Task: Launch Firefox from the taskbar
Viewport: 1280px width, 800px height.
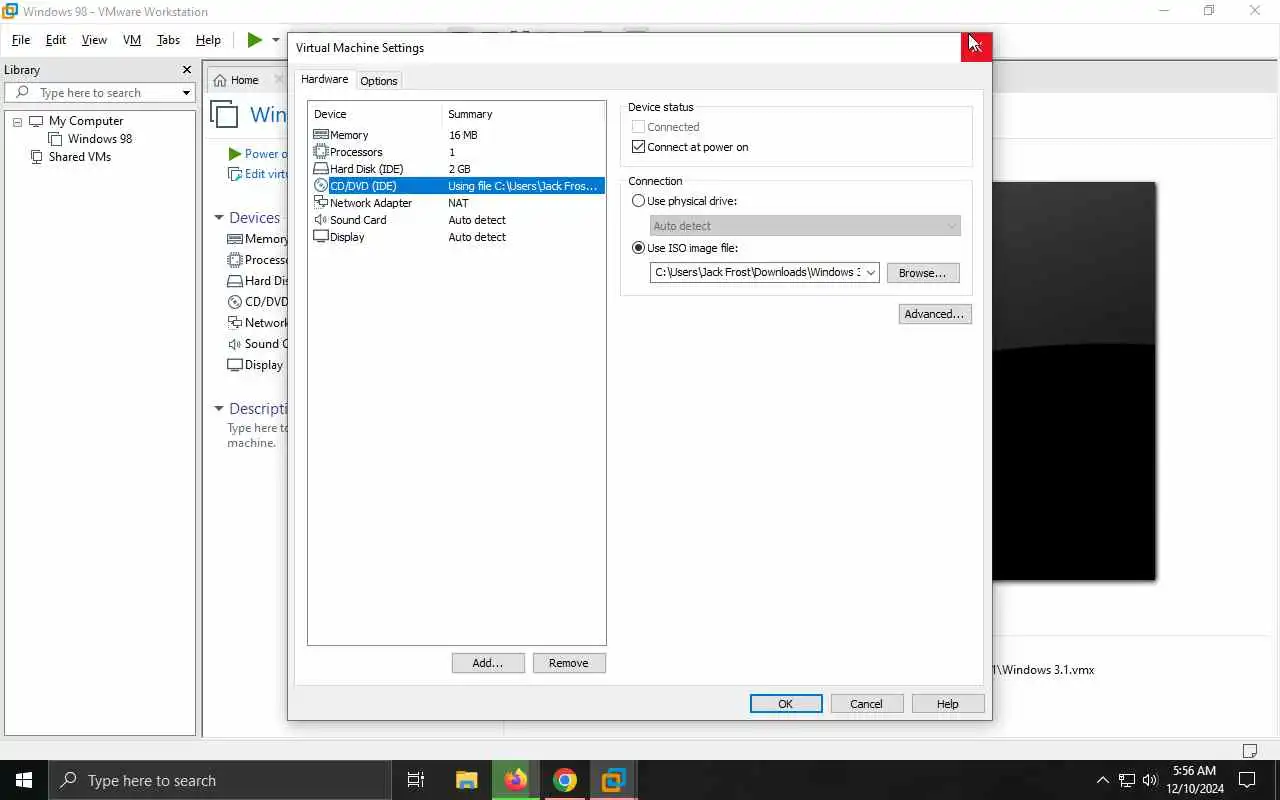Action: [516, 780]
